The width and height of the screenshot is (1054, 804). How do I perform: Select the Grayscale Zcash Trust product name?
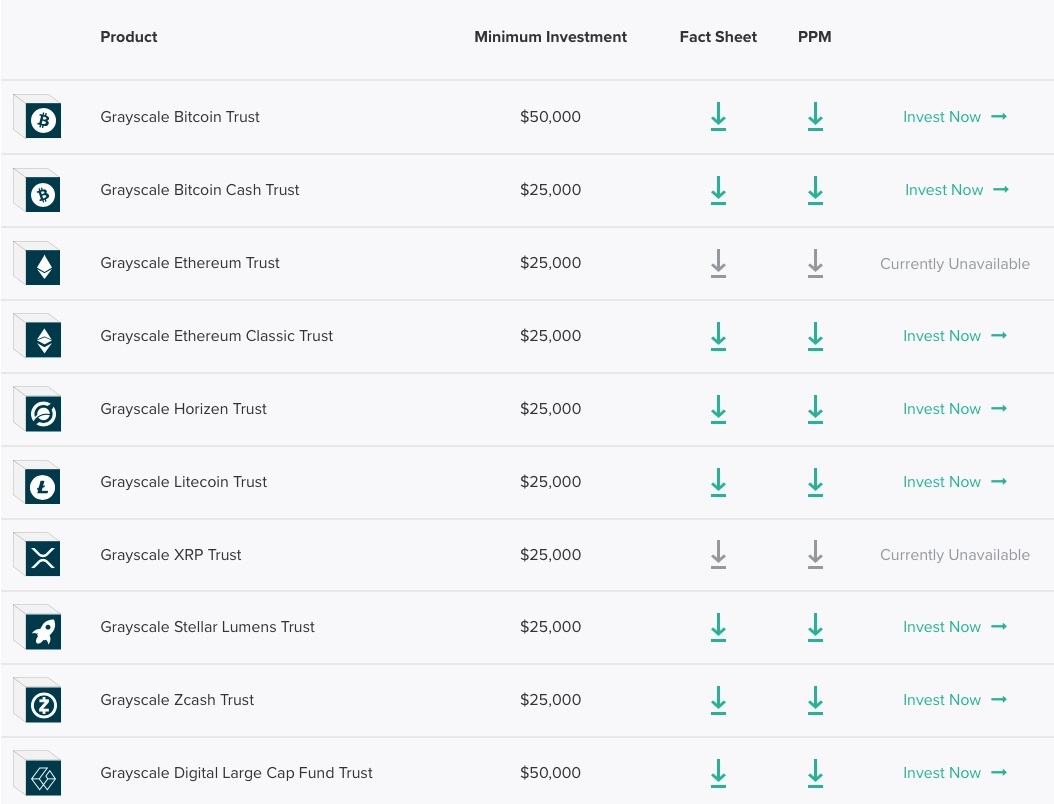coord(177,700)
